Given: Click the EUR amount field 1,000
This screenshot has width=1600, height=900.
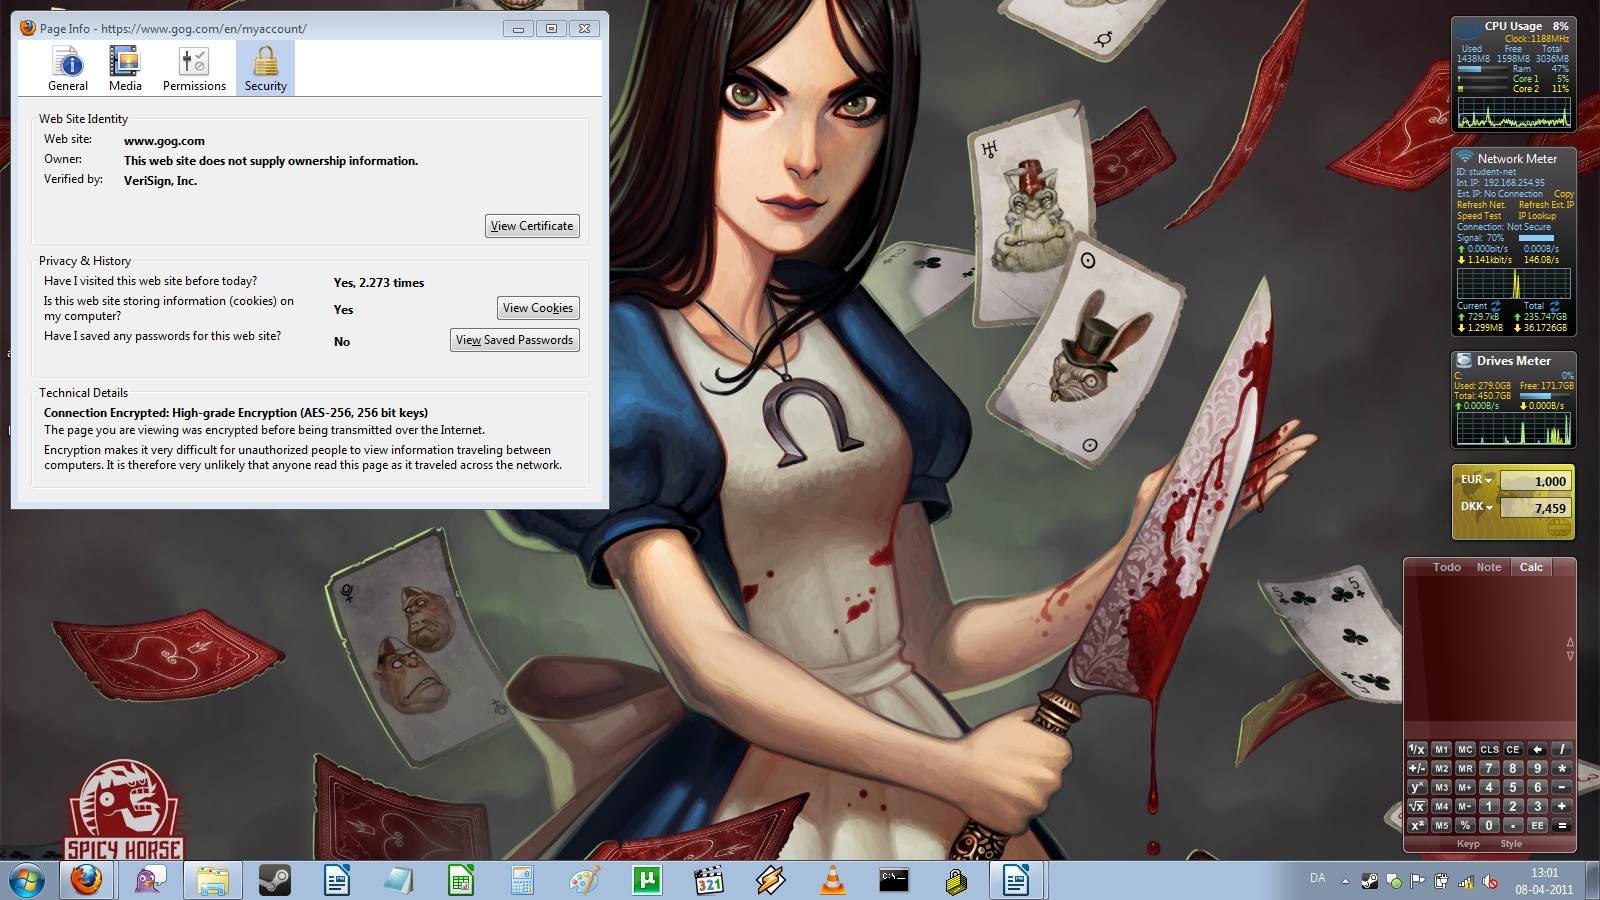Looking at the screenshot, I should (1535, 481).
